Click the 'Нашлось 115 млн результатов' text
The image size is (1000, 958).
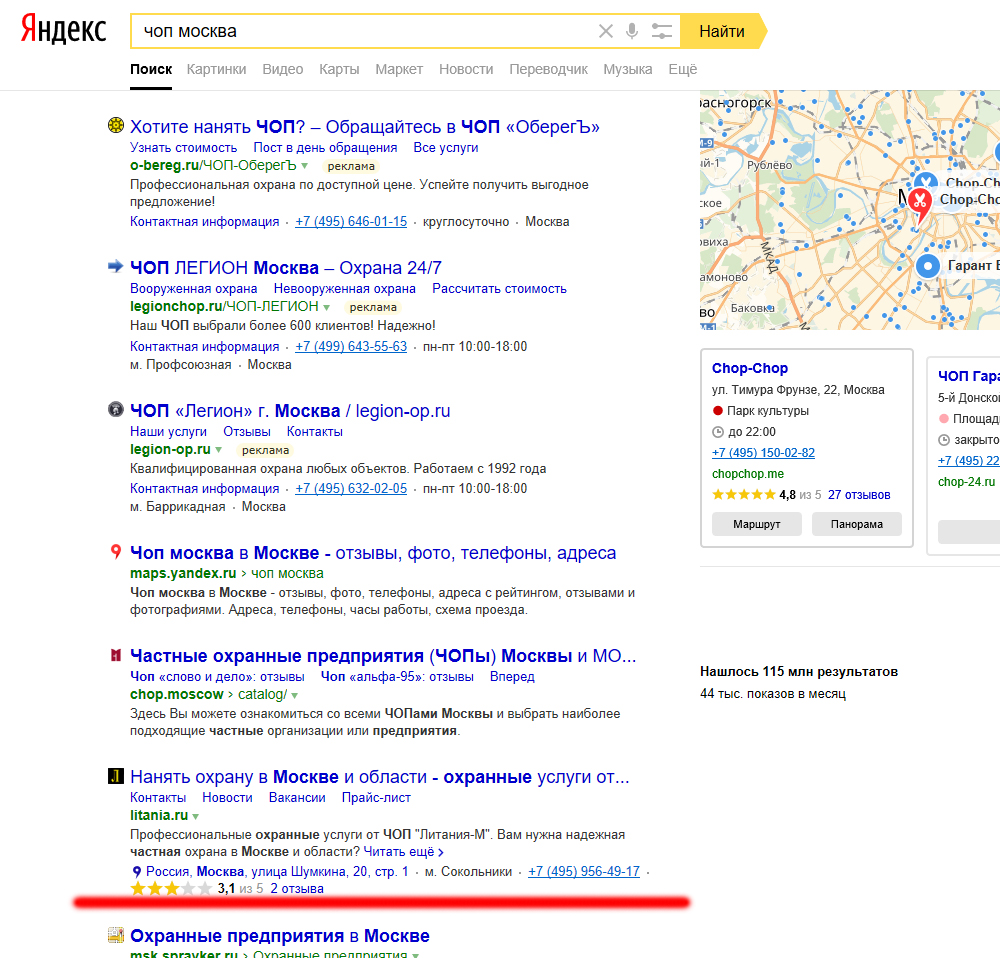pos(798,672)
